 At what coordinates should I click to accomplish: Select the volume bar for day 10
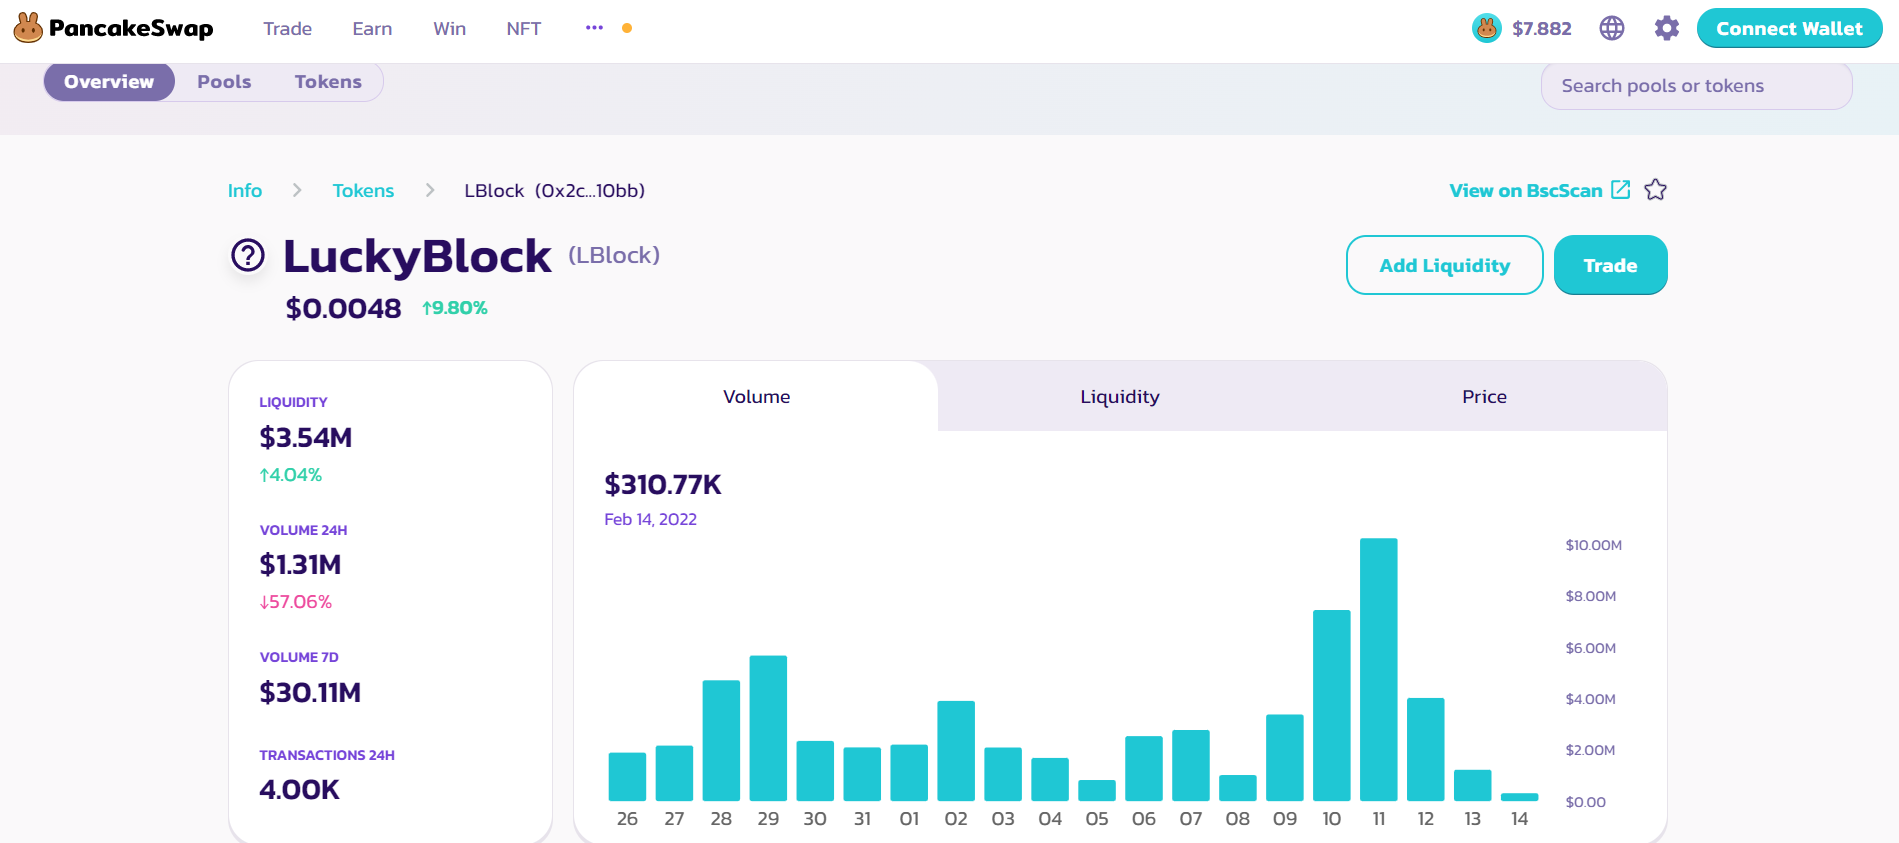tap(1332, 706)
